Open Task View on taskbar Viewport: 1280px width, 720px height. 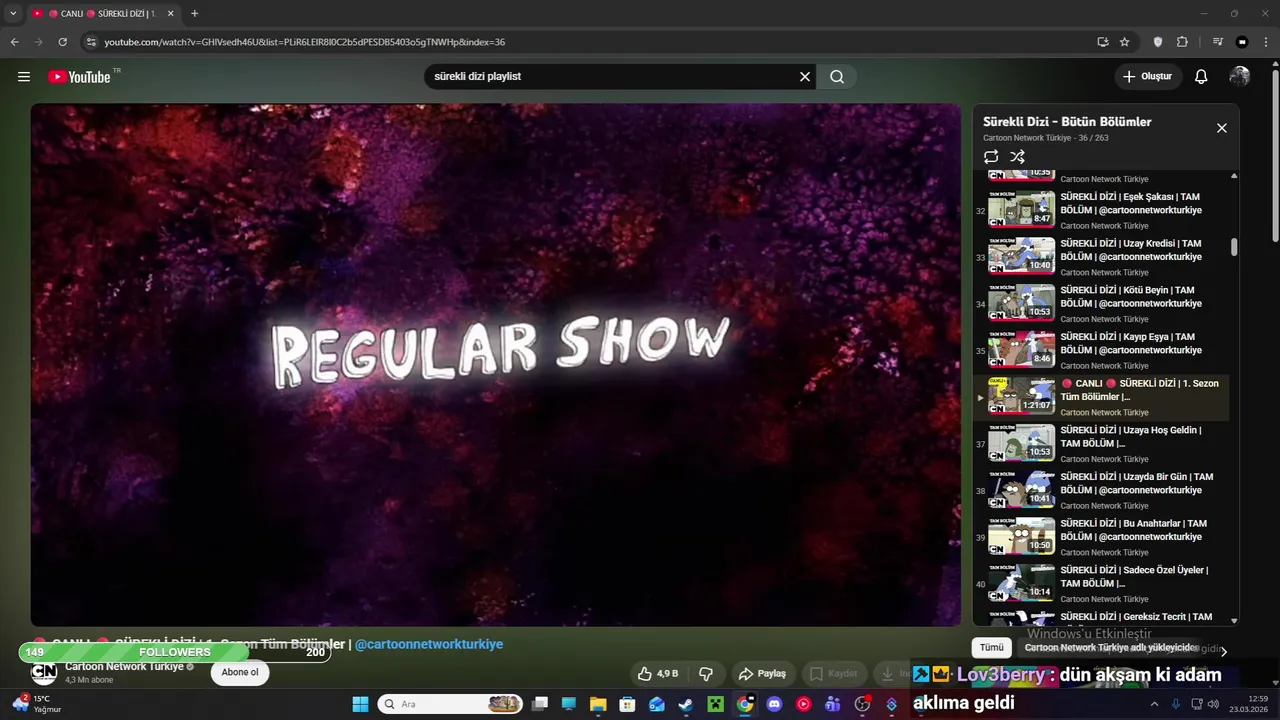pyautogui.click(x=539, y=704)
